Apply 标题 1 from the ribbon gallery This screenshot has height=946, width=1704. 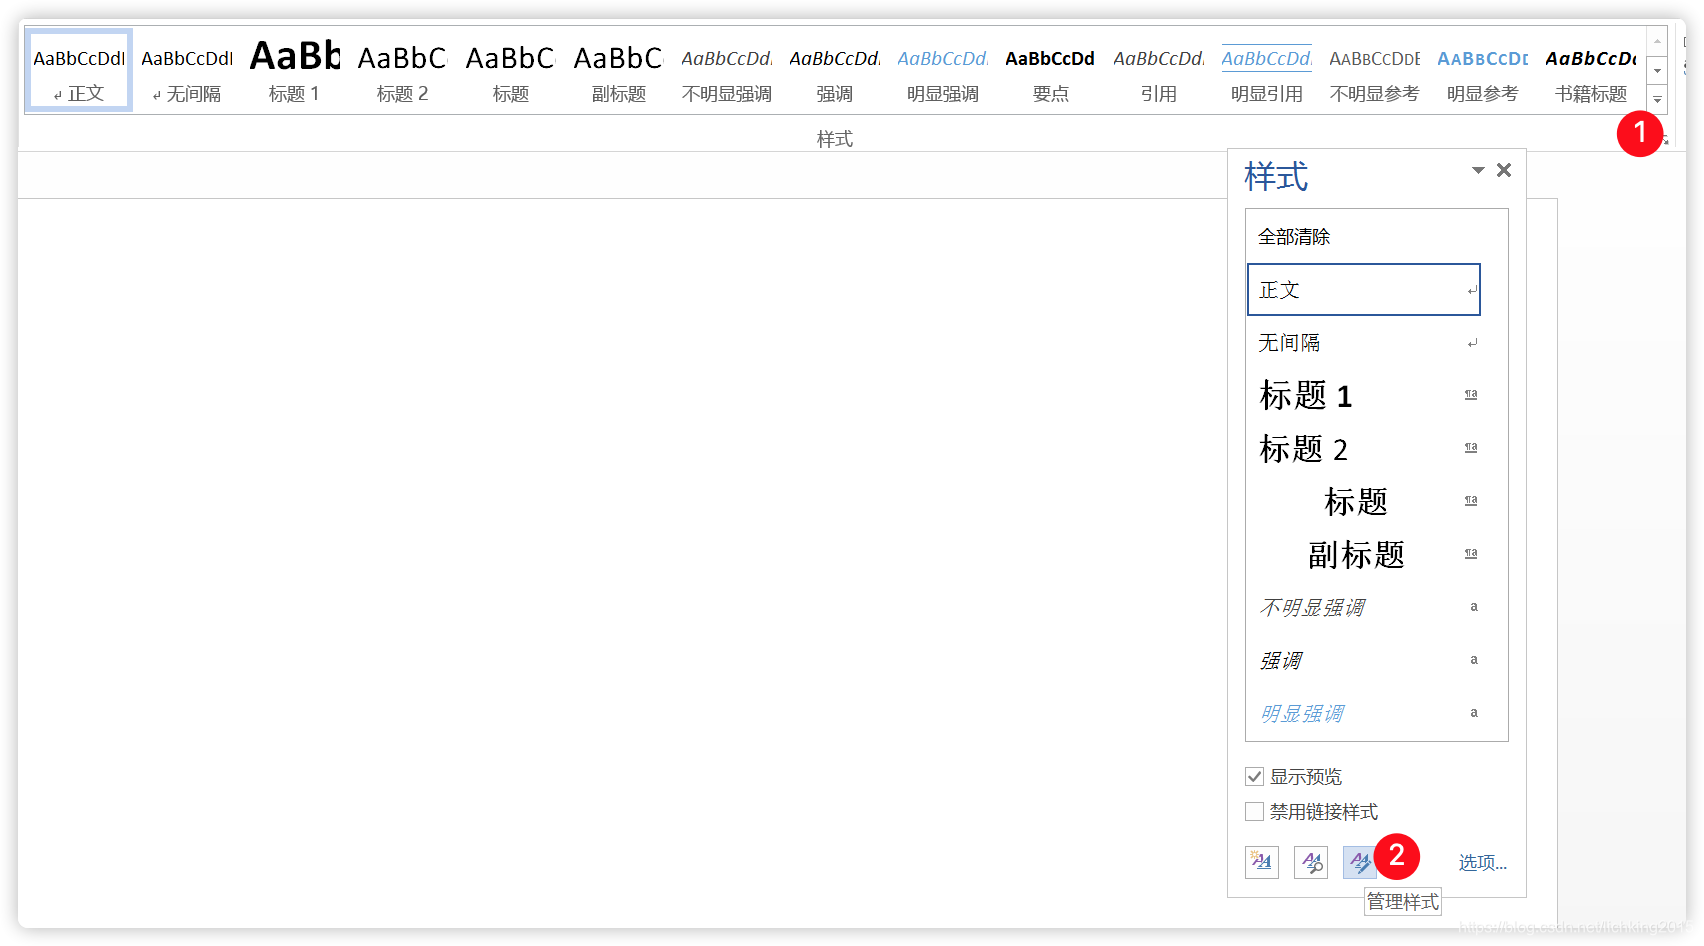tap(295, 71)
